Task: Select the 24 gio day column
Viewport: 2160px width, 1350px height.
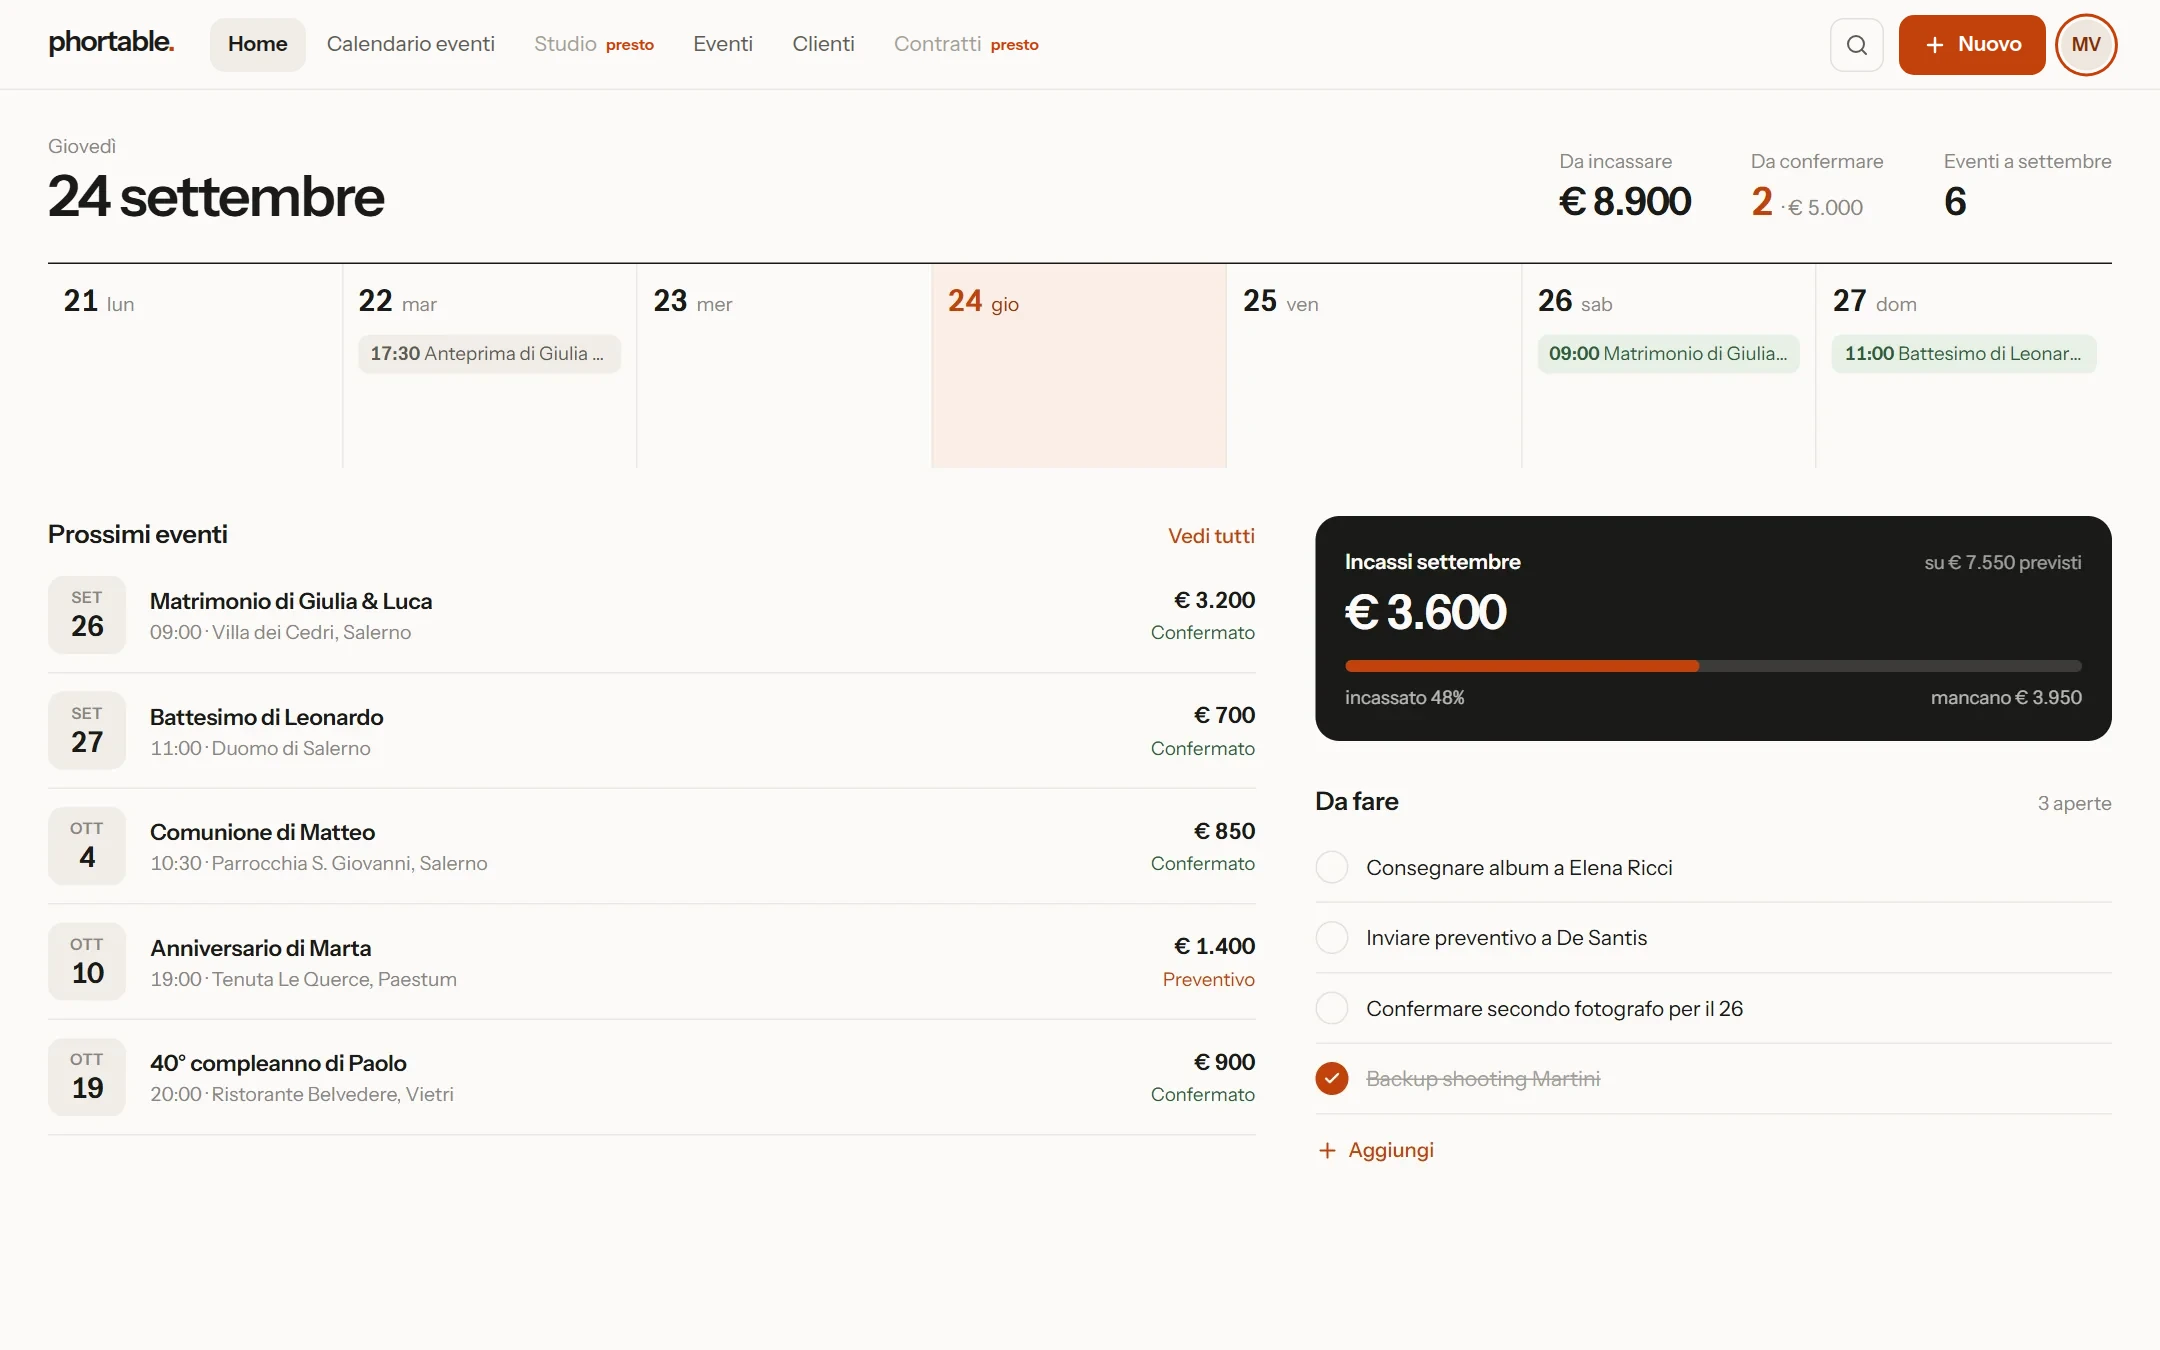Action: click(x=1079, y=366)
